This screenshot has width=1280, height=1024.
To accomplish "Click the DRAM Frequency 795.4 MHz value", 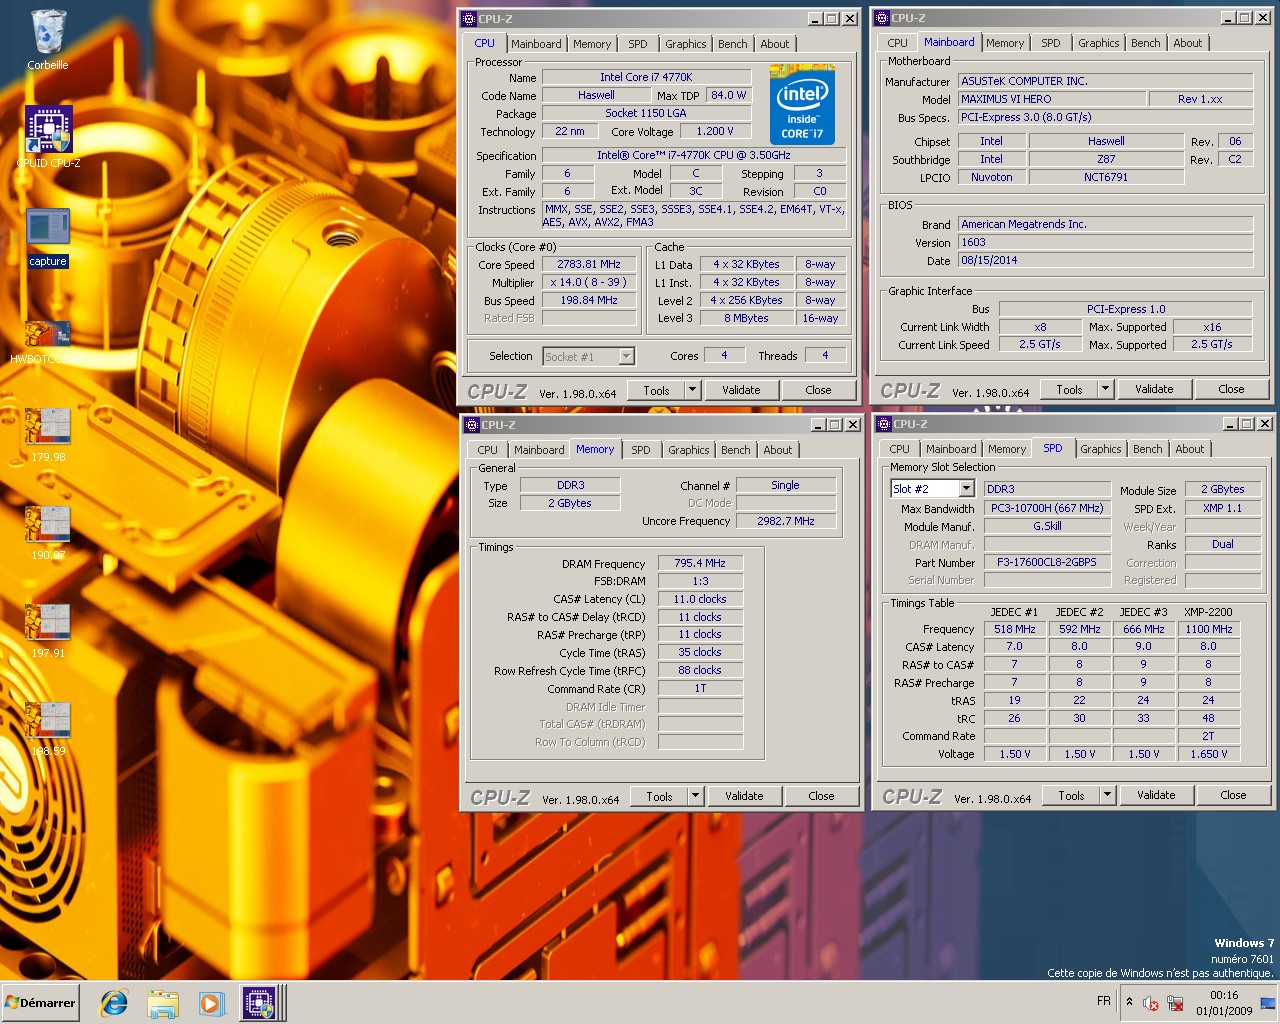I will (700, 563).
